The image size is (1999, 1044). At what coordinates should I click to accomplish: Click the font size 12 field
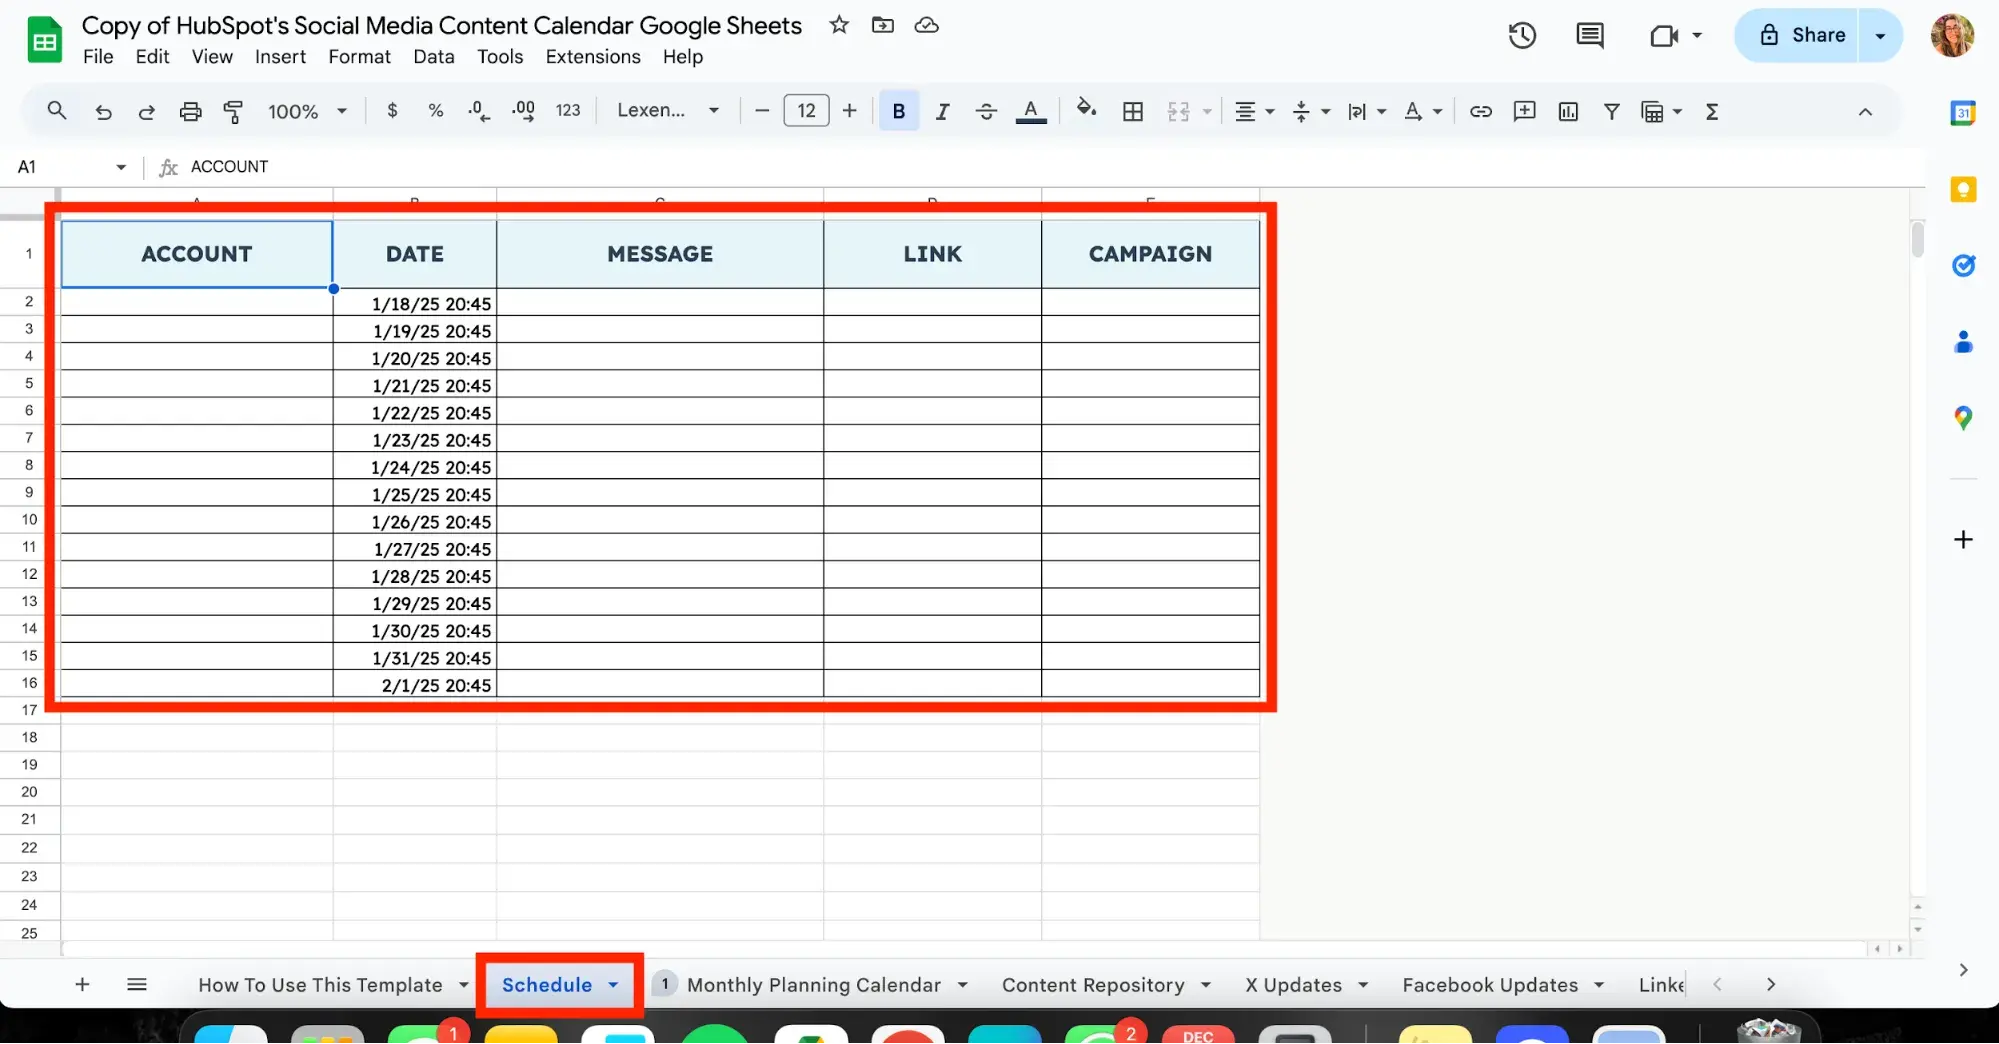point(806,111)
